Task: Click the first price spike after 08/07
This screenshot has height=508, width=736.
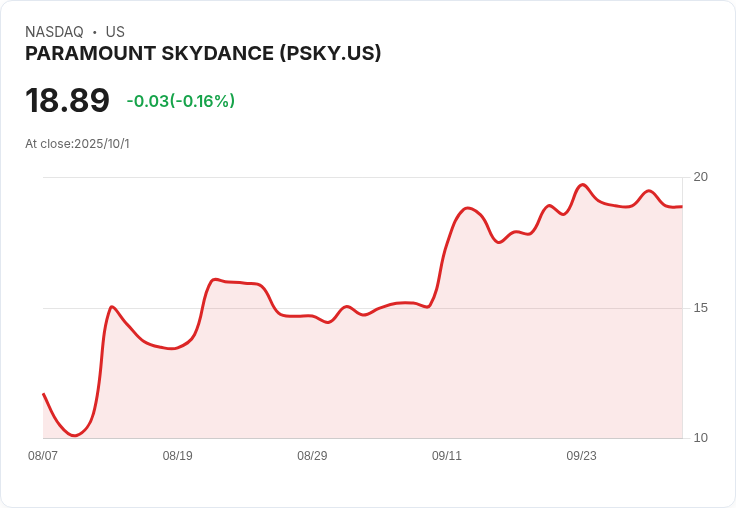Action: click(112, 306)
